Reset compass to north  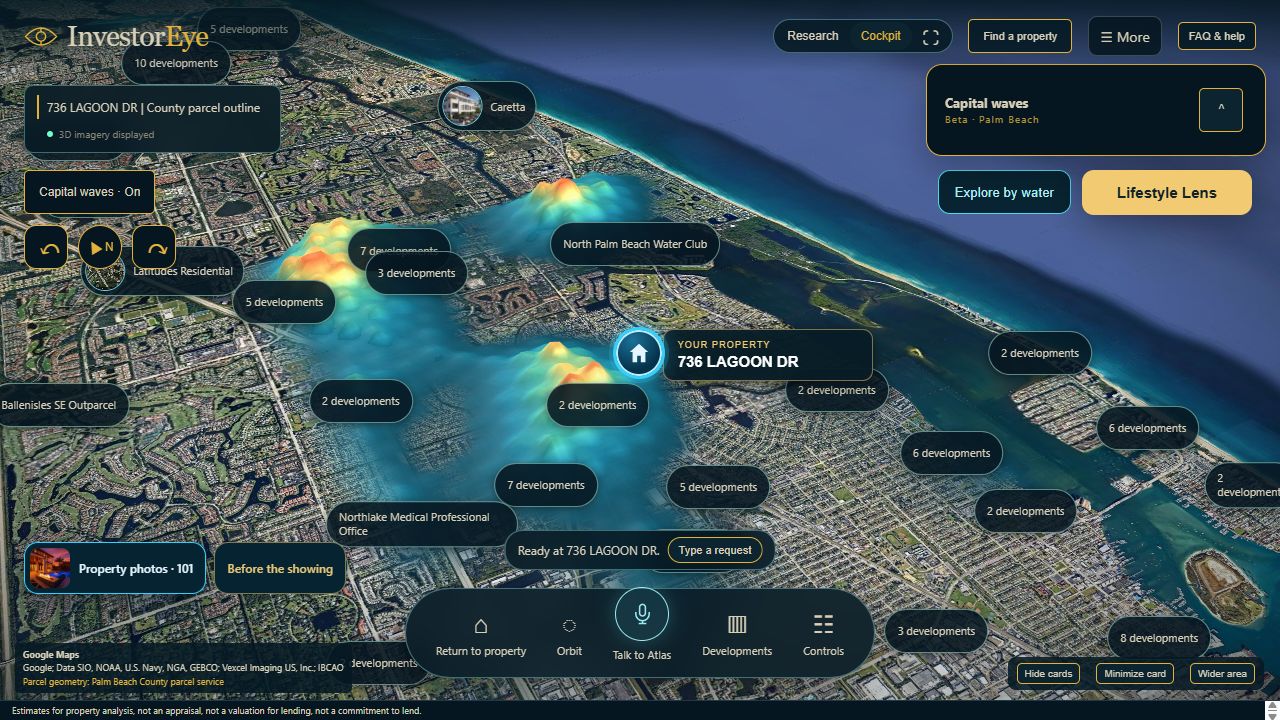tap(100, 247)
